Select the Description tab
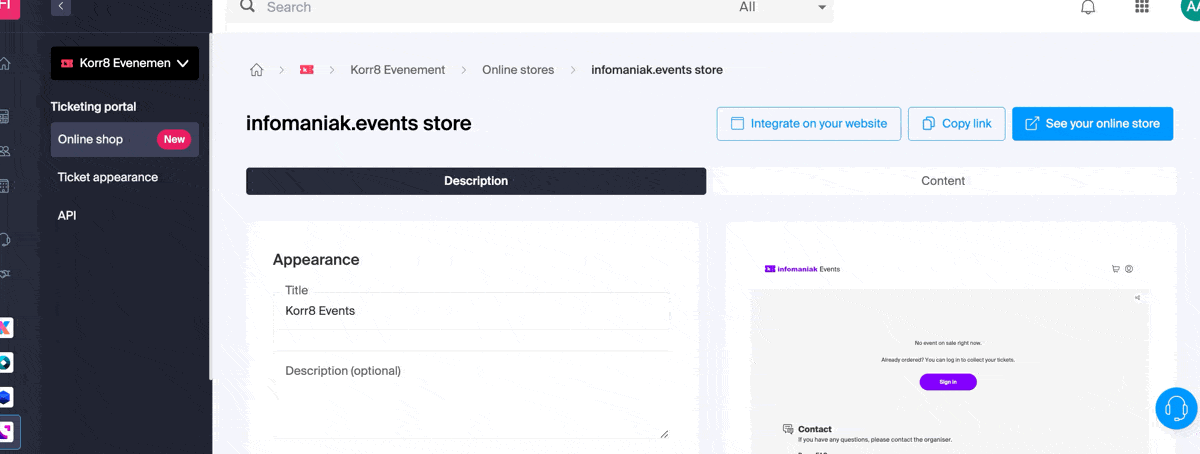 (476, 181)
